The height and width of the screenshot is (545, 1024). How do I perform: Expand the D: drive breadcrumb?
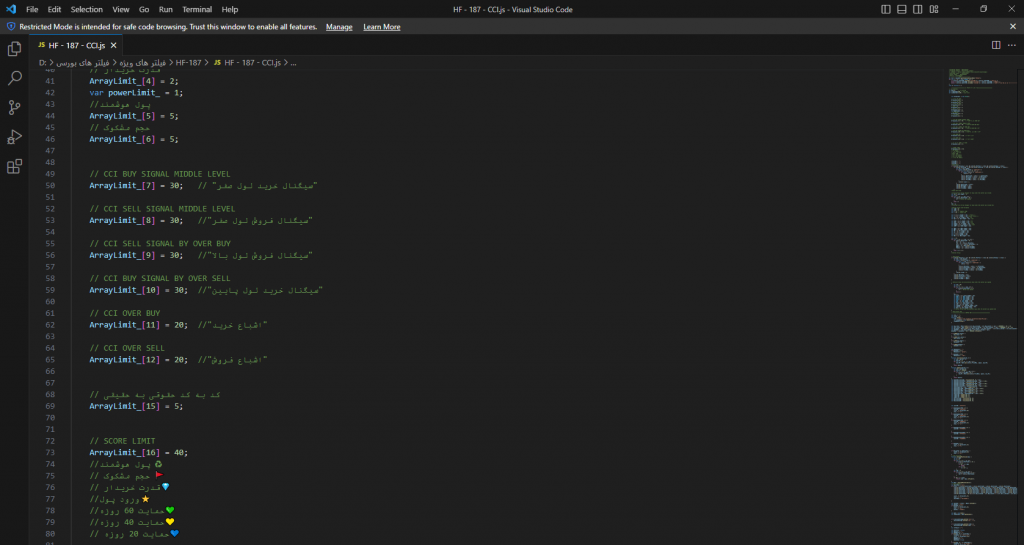43,63
